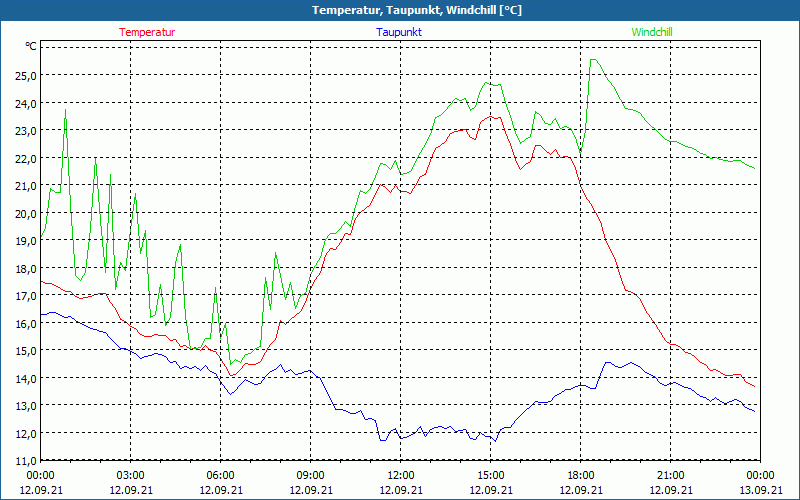Click the green Windchill legend label
The width and height of the screenshot is (800, 500).
[x=652, y=32]
